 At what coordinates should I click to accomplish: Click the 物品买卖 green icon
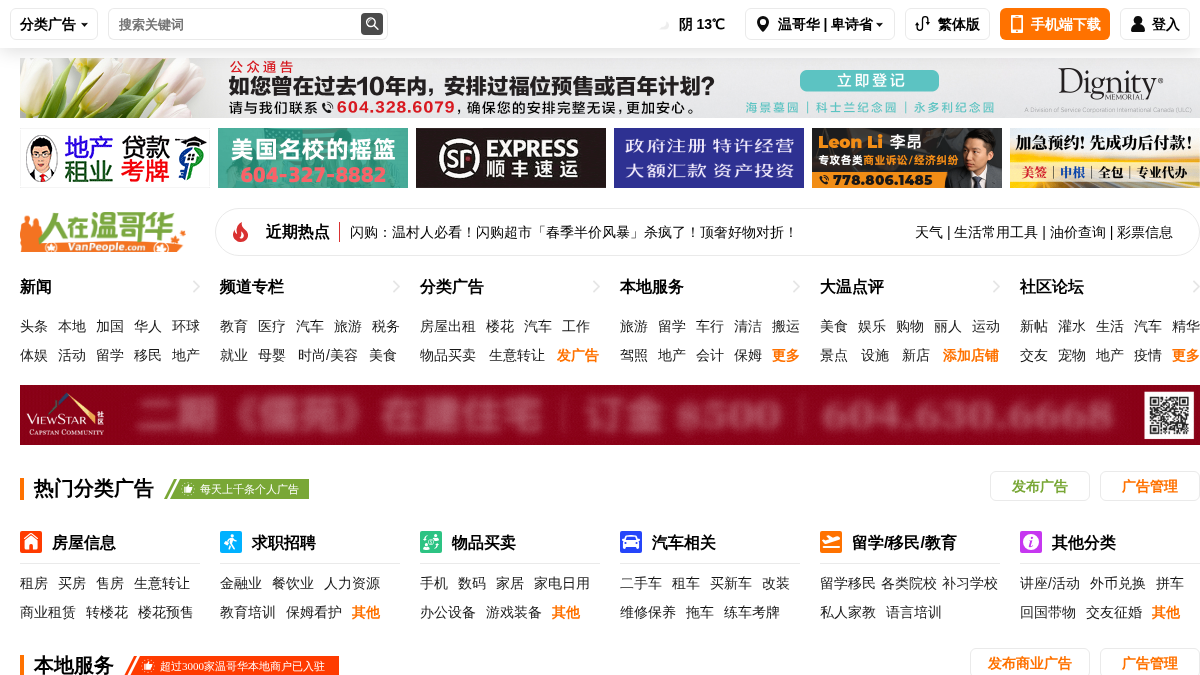pos(431,542)
